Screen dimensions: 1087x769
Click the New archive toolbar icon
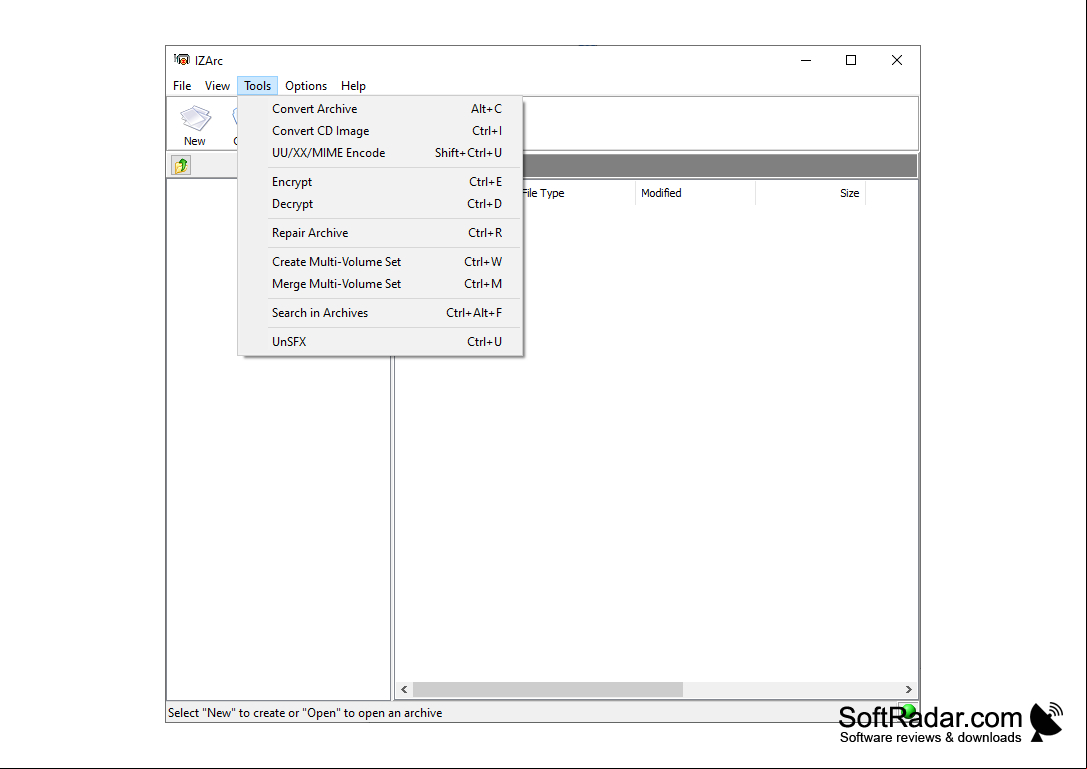(x=195, y=126)
